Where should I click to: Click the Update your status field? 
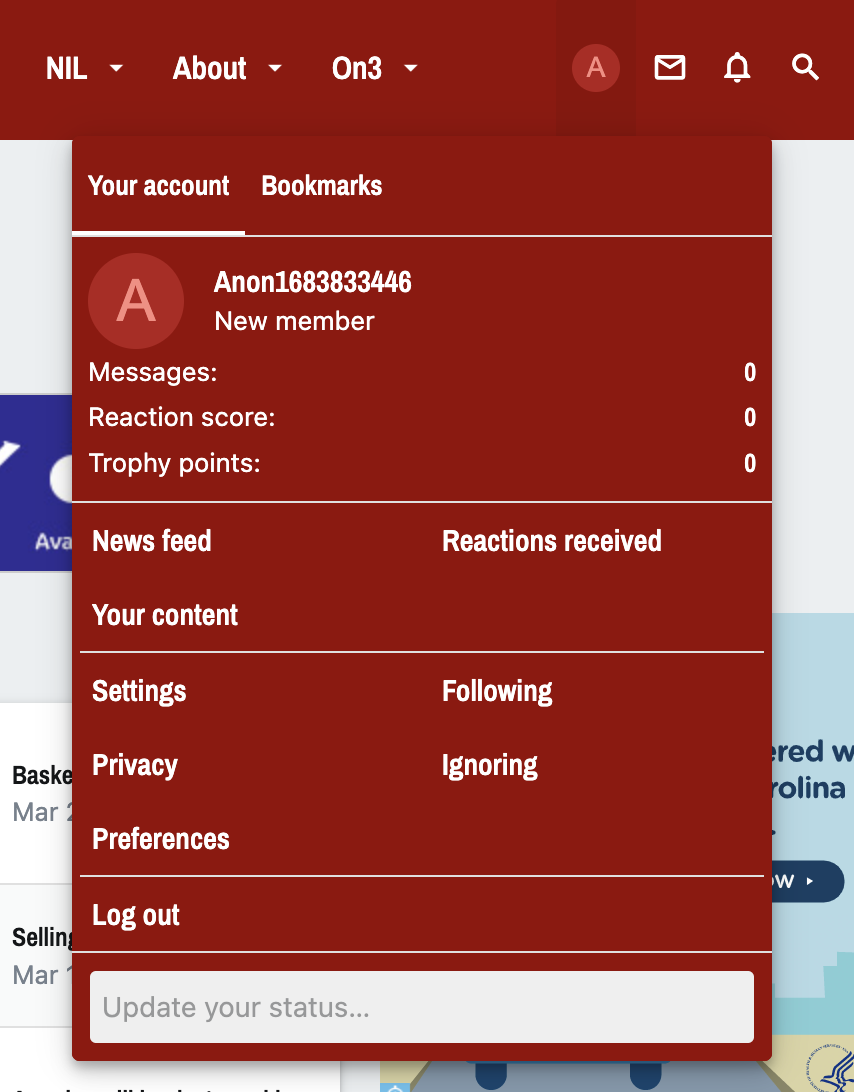421,1007
